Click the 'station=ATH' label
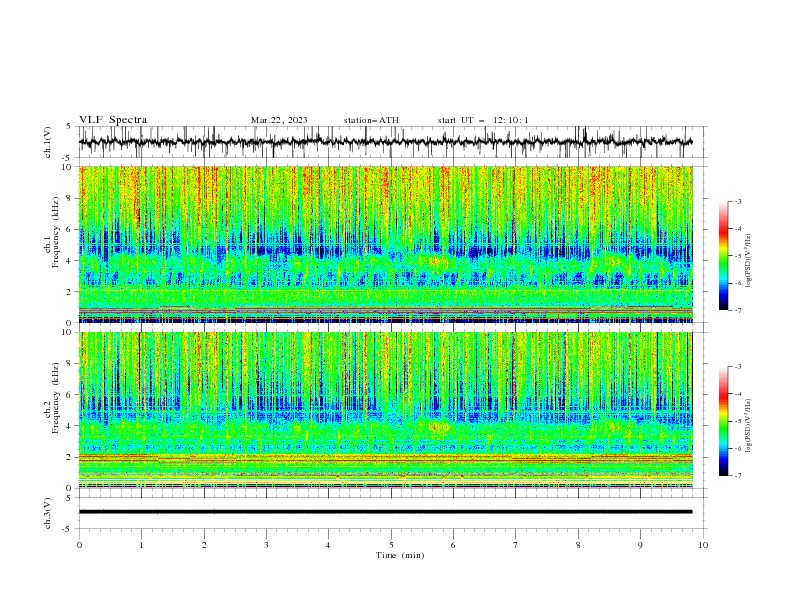The height and width of the screenshot is (612, 792). tap(371, 120)
